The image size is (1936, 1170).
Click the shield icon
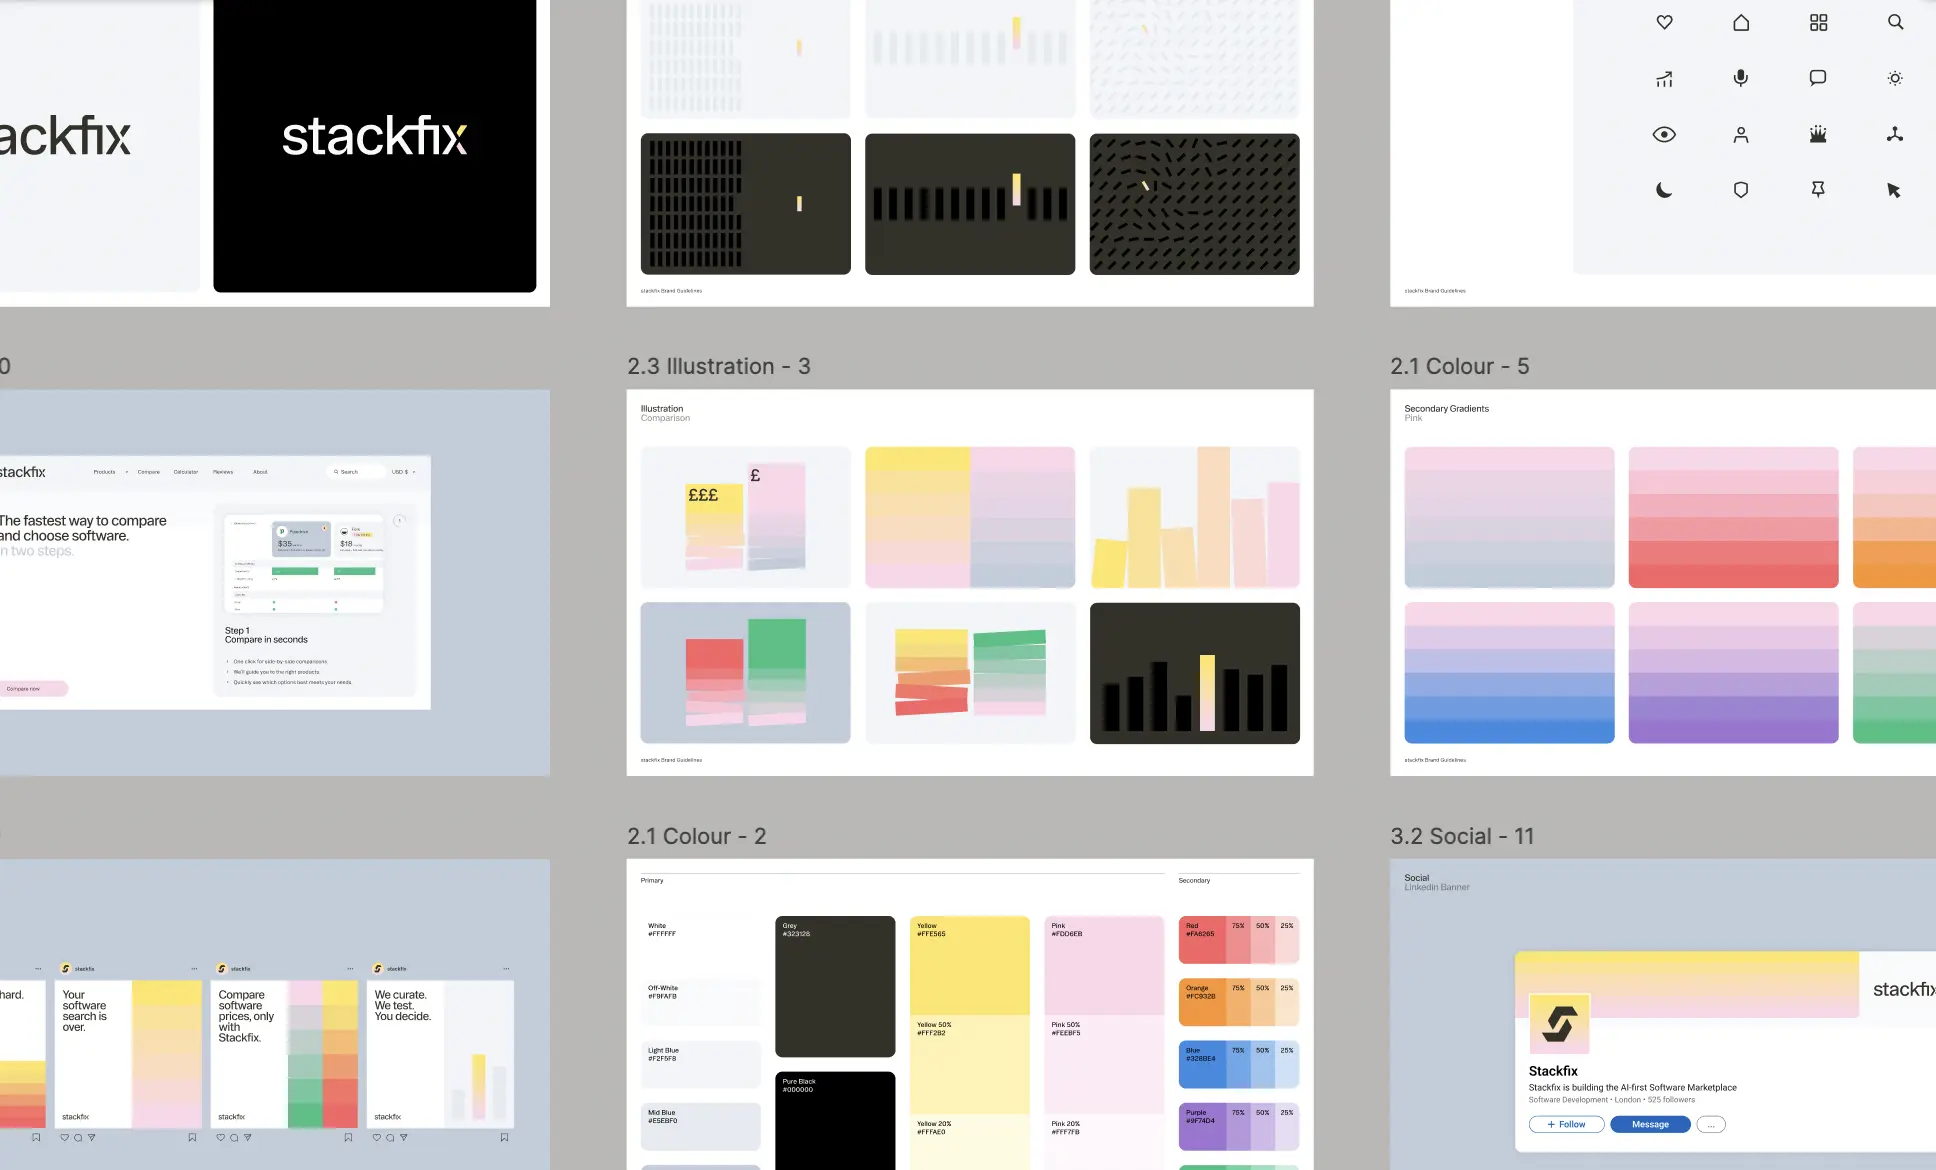(x=1741, y=190)
